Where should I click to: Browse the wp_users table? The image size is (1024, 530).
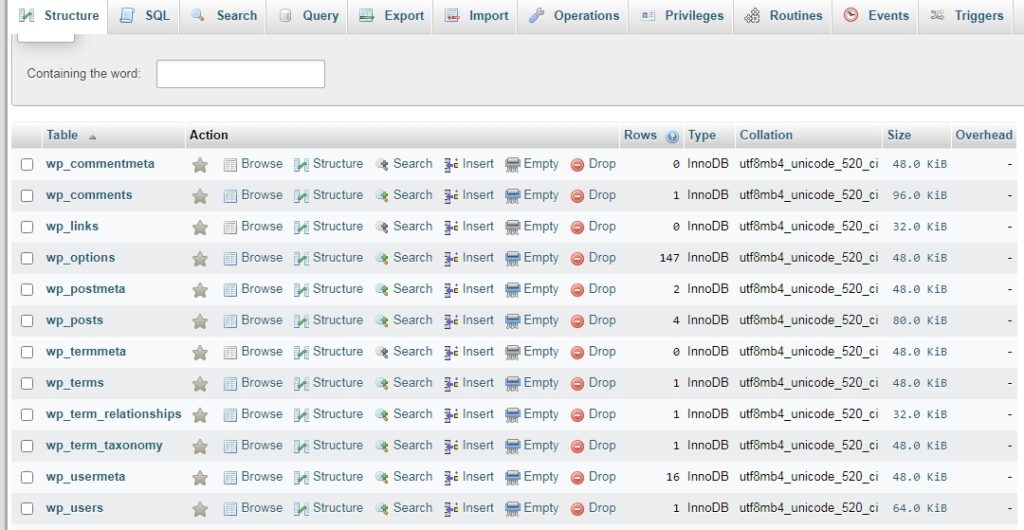click(253, 508)
